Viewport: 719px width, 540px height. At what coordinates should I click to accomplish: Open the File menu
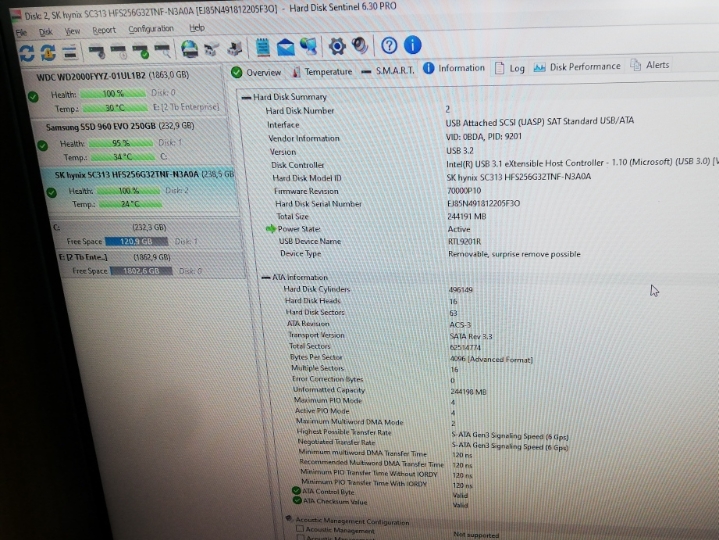click(x=21, y=33)
